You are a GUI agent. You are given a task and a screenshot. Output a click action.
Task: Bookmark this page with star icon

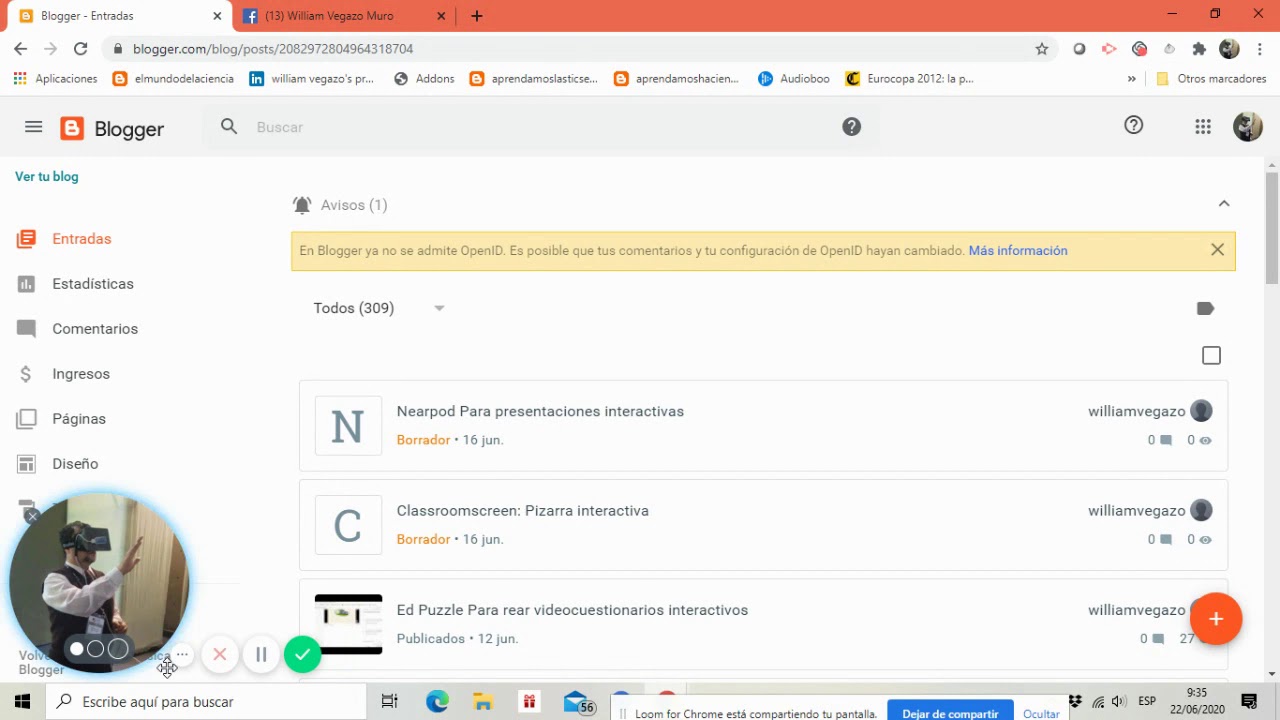(1042, 48)
